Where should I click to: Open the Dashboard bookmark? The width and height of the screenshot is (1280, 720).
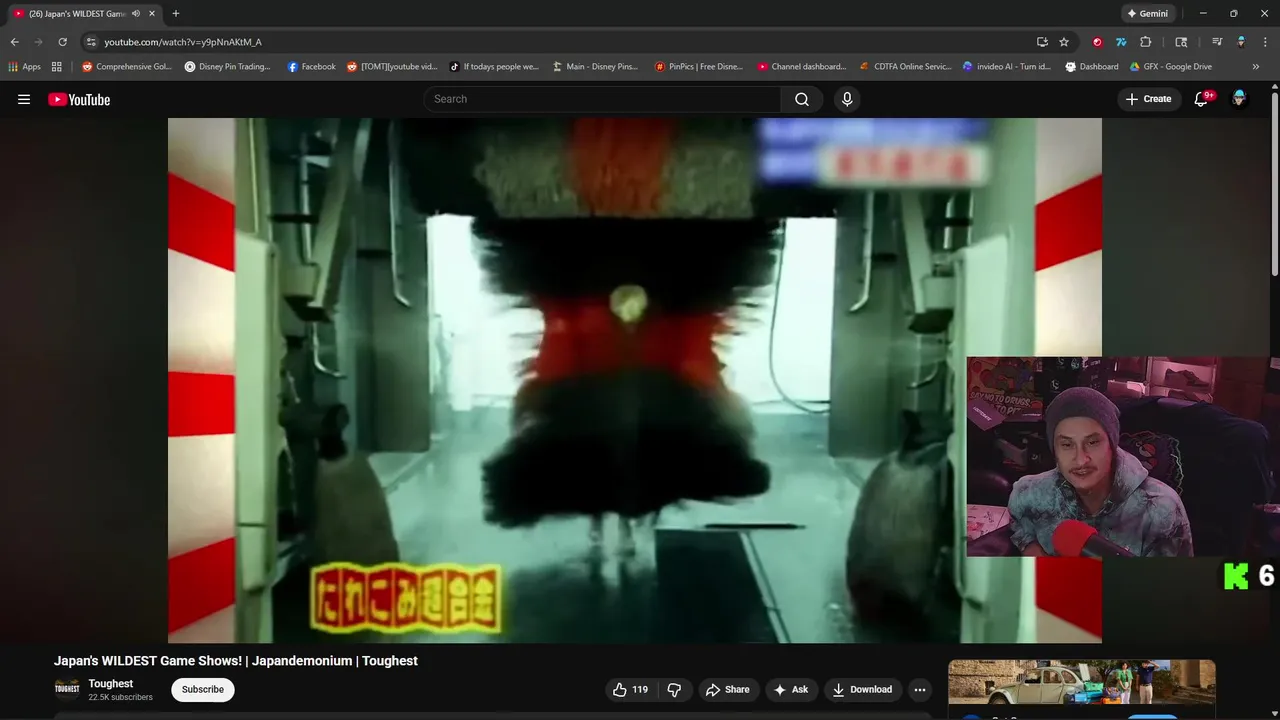point(1092,67)
